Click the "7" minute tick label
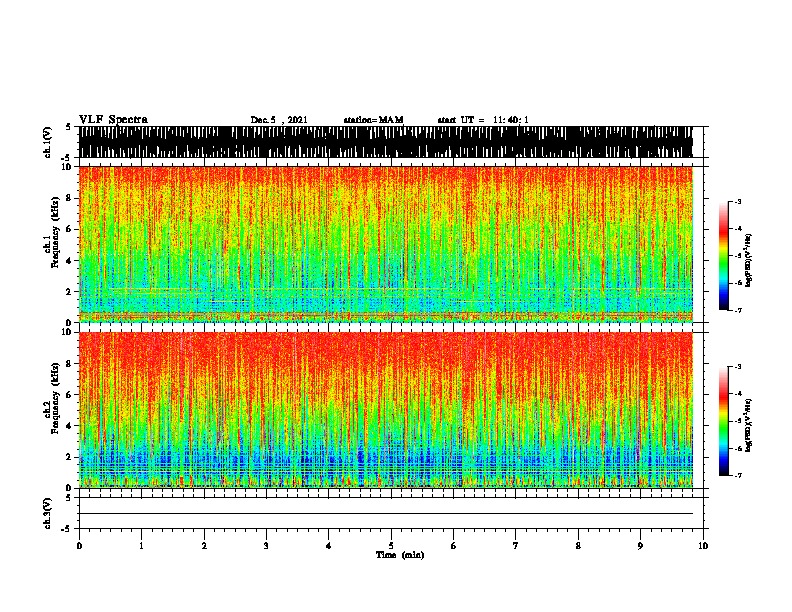Image resolution: width=792 pixels, height=612 pixels. point(516,546)
